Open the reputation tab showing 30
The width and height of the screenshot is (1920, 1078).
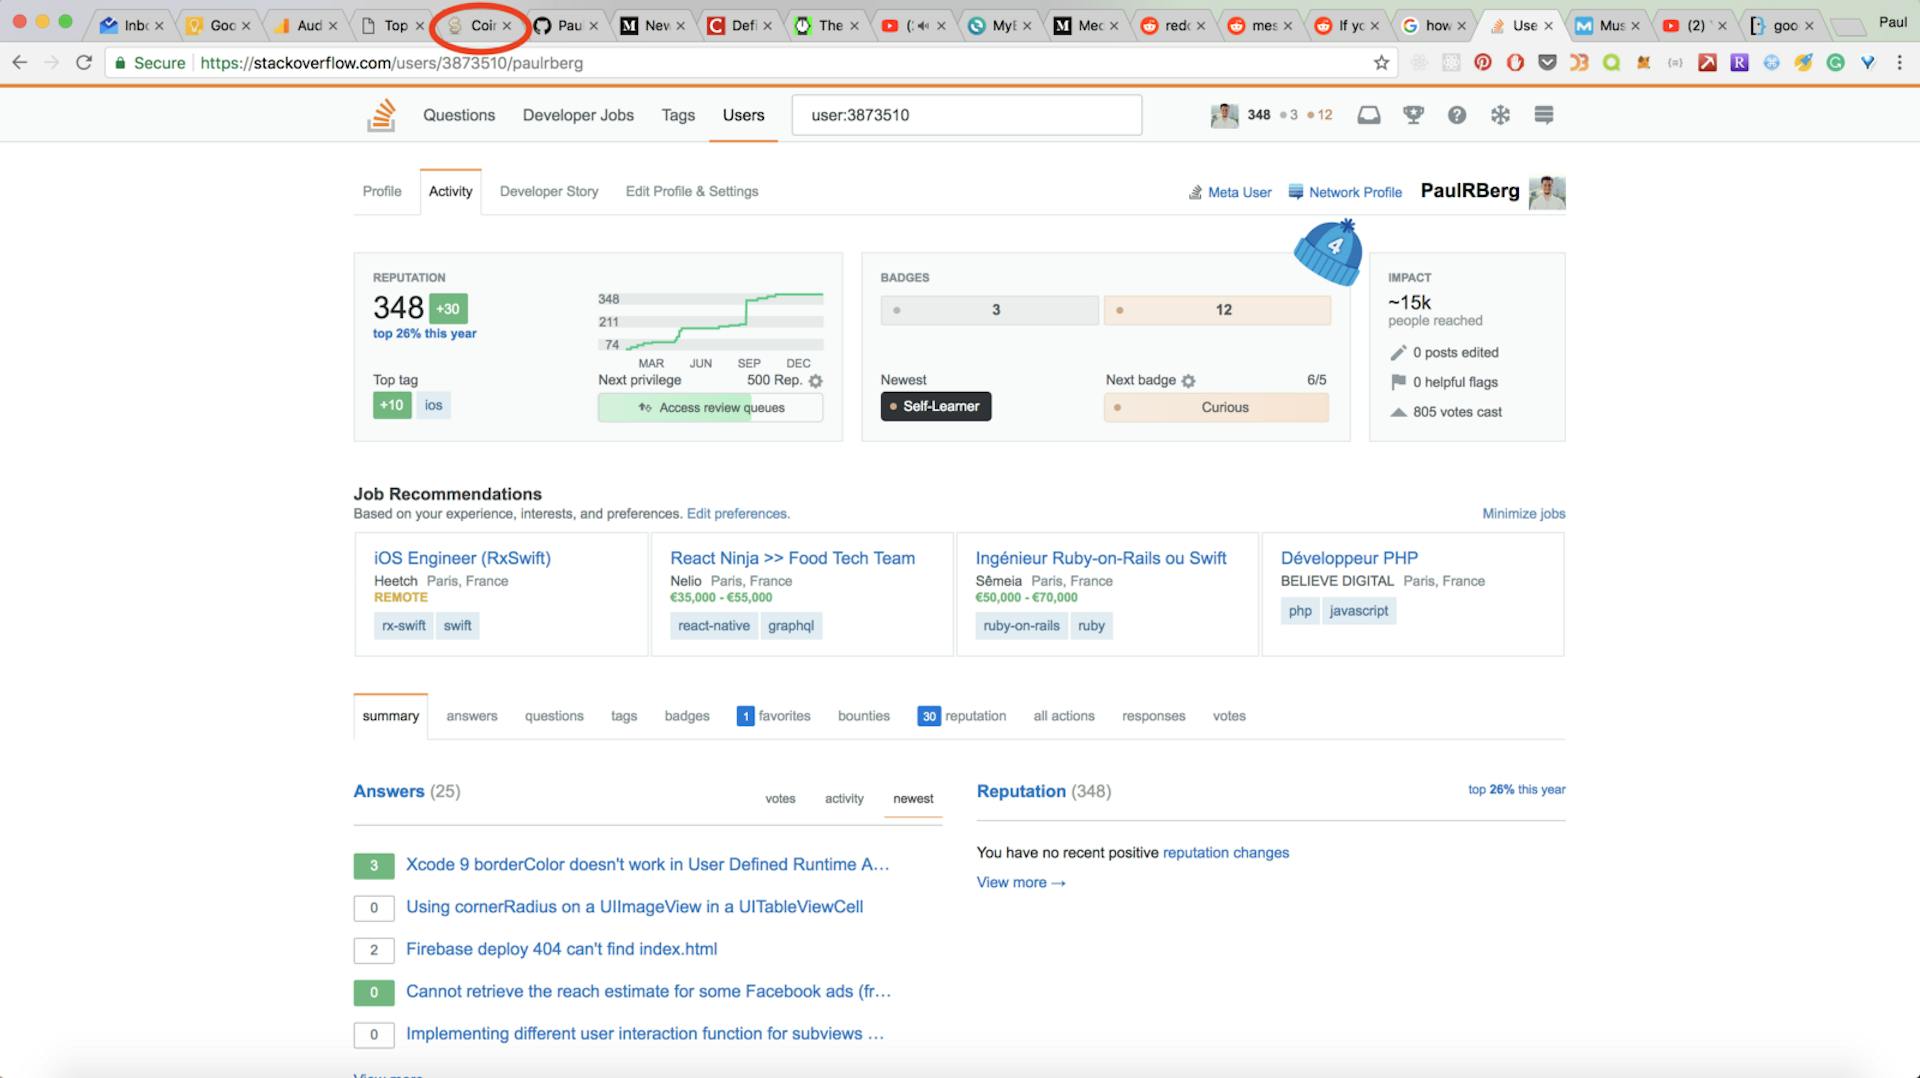[x=963, y=716]
